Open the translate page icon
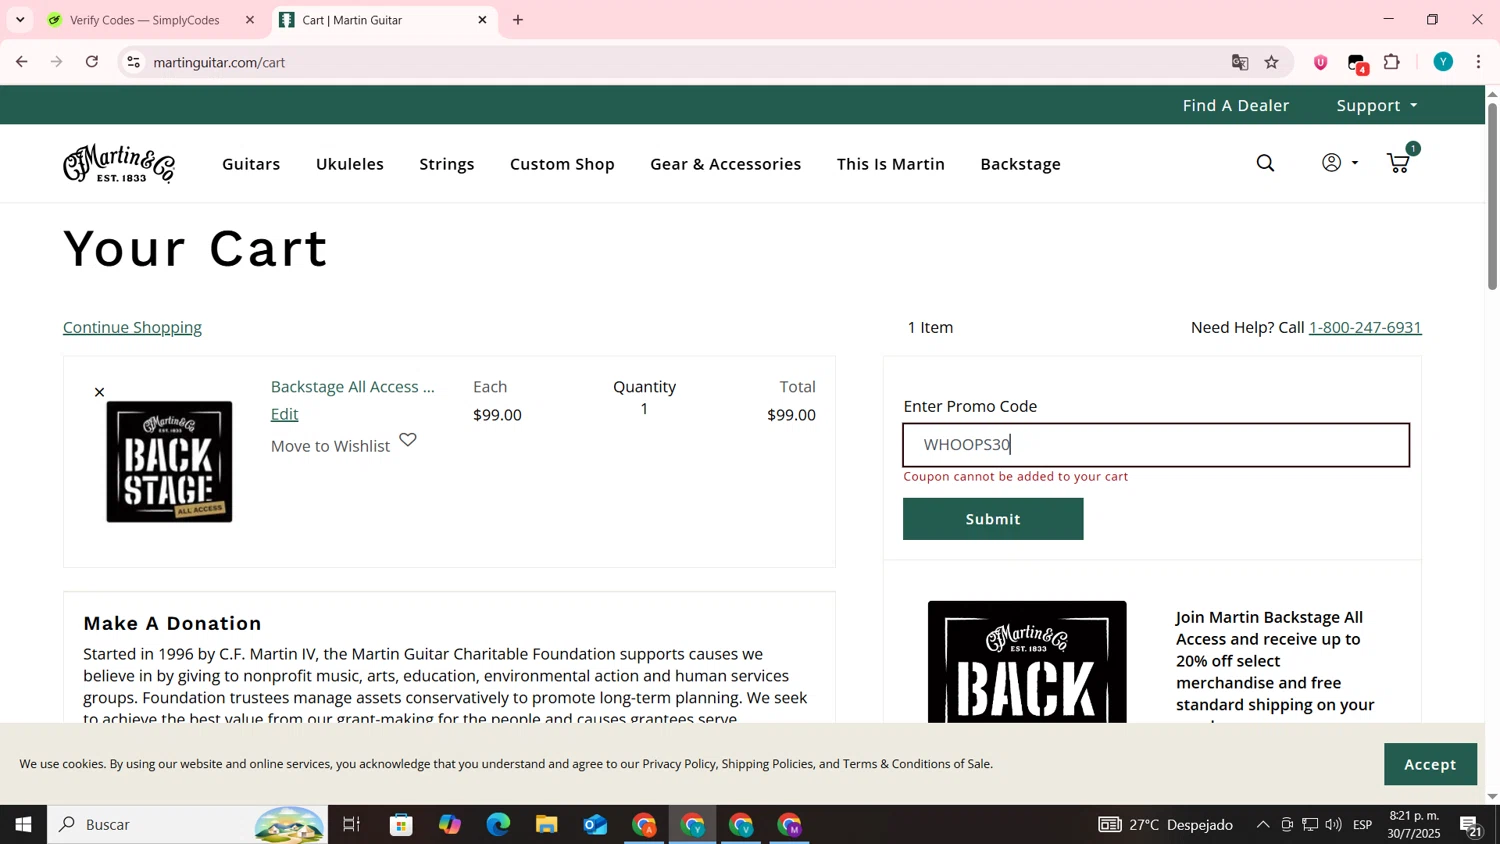The width and height of the screenshot is (1500, 844). 1240,62
